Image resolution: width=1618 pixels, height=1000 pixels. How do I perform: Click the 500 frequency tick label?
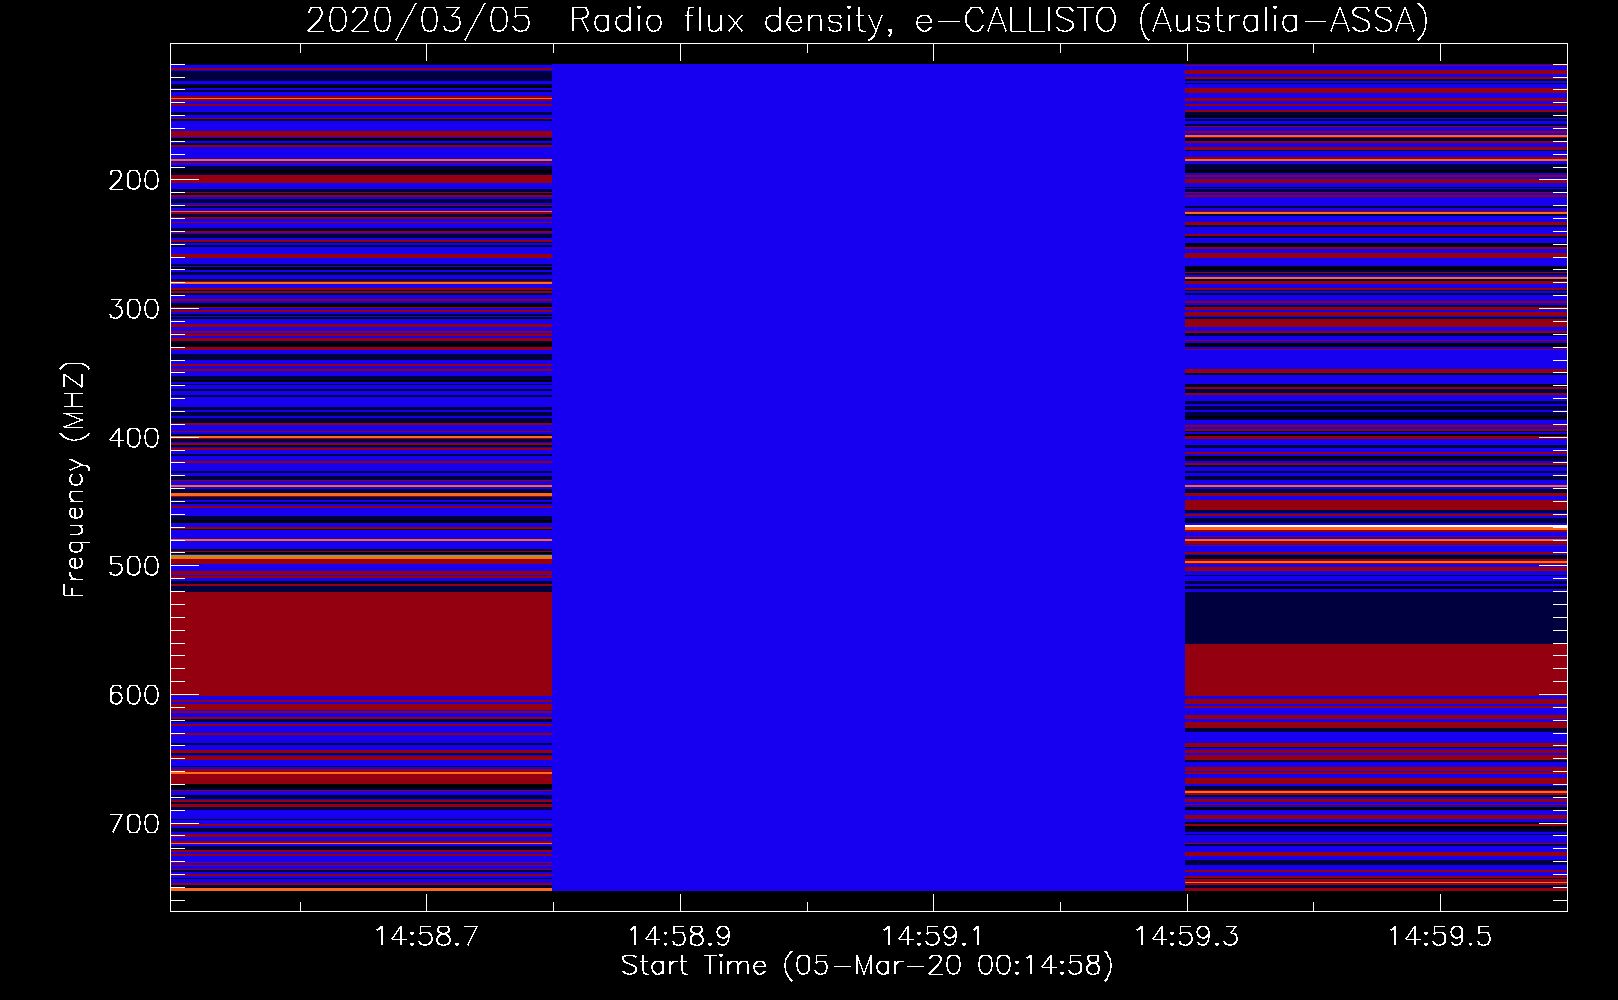click(x=134, y=566)
